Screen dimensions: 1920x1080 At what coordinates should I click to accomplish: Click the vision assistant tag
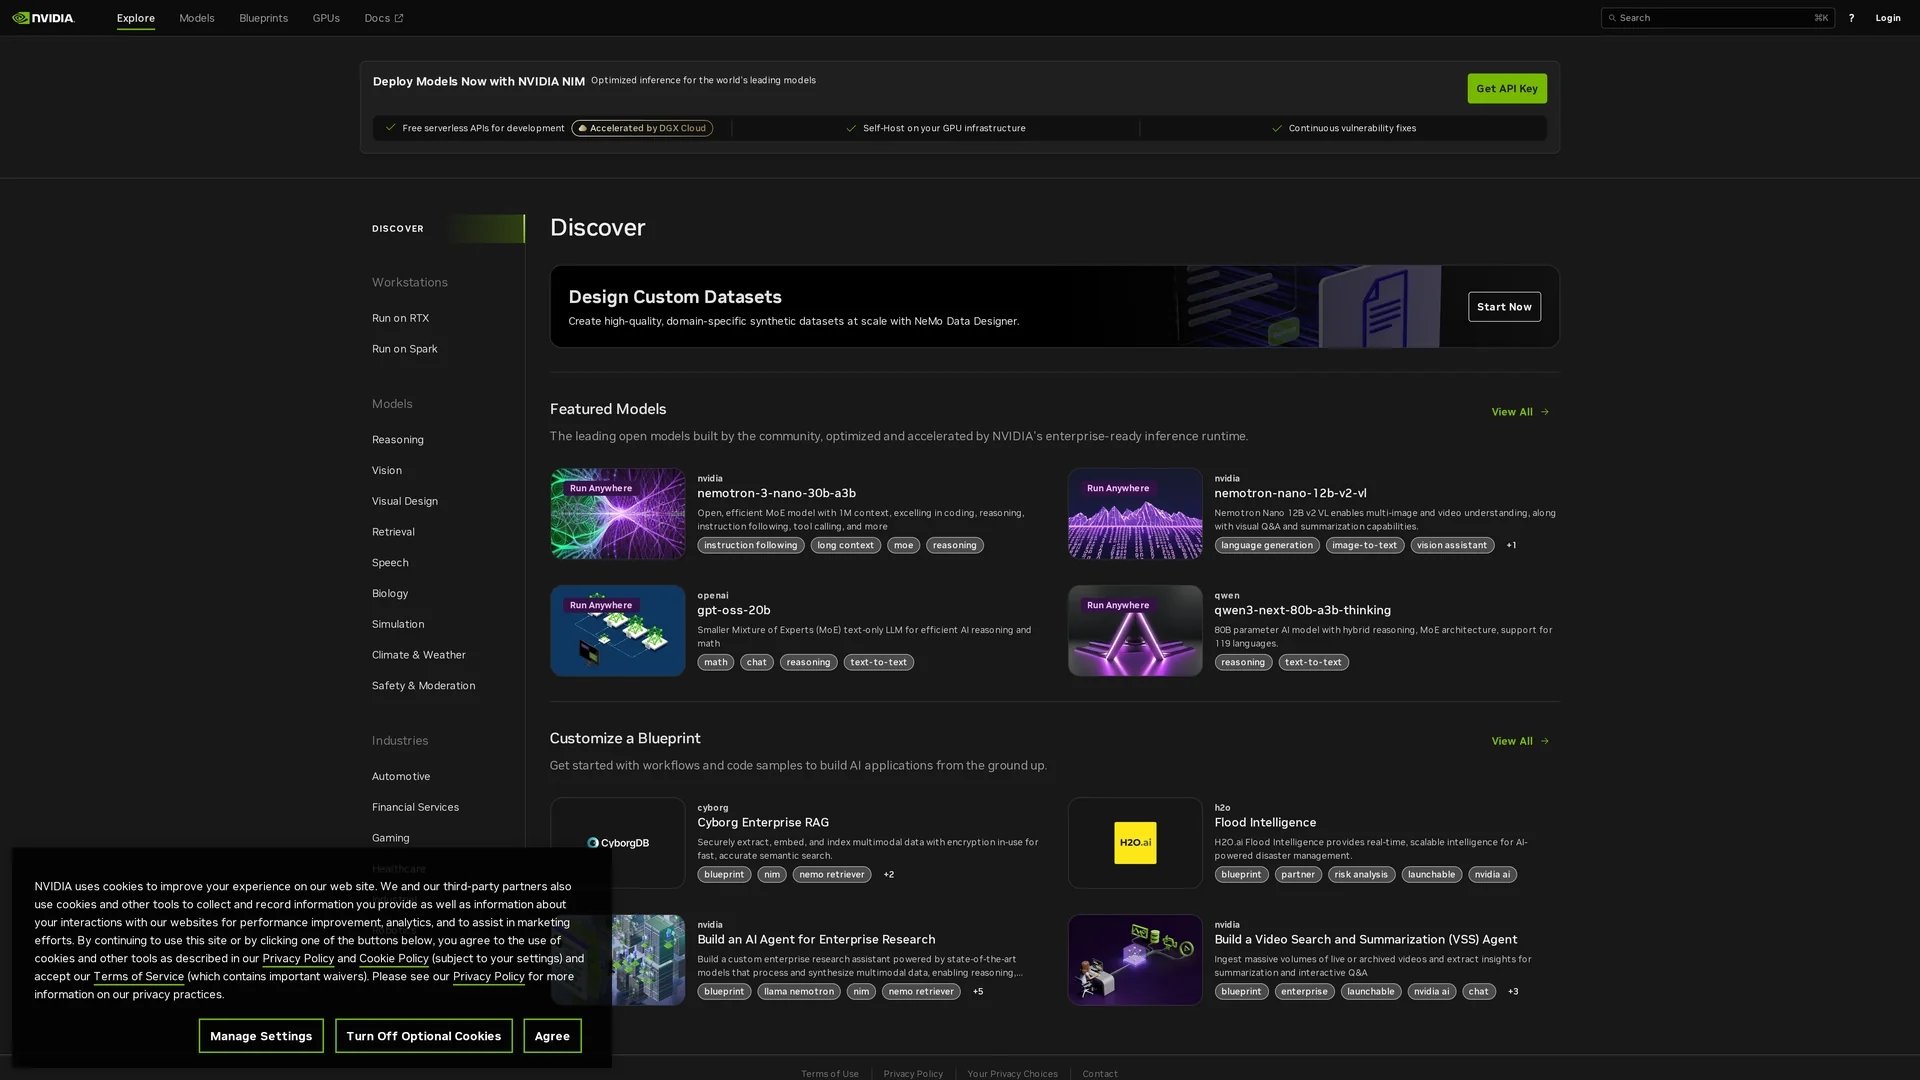tap(1452, 545)
